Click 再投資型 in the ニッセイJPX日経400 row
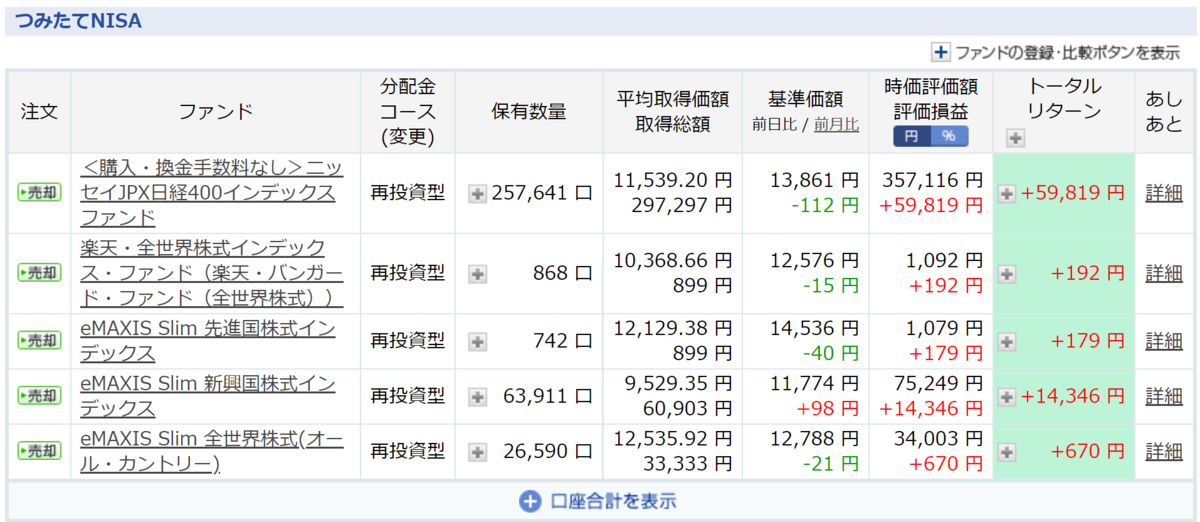Viewport: 1200px width, 522px height. [408, 193]
